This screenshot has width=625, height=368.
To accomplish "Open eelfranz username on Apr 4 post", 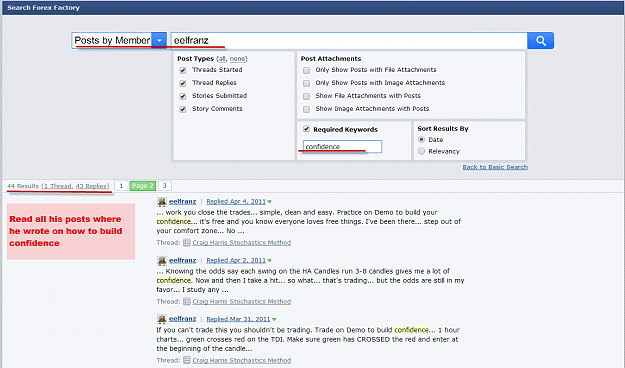I will click(183, 201).
